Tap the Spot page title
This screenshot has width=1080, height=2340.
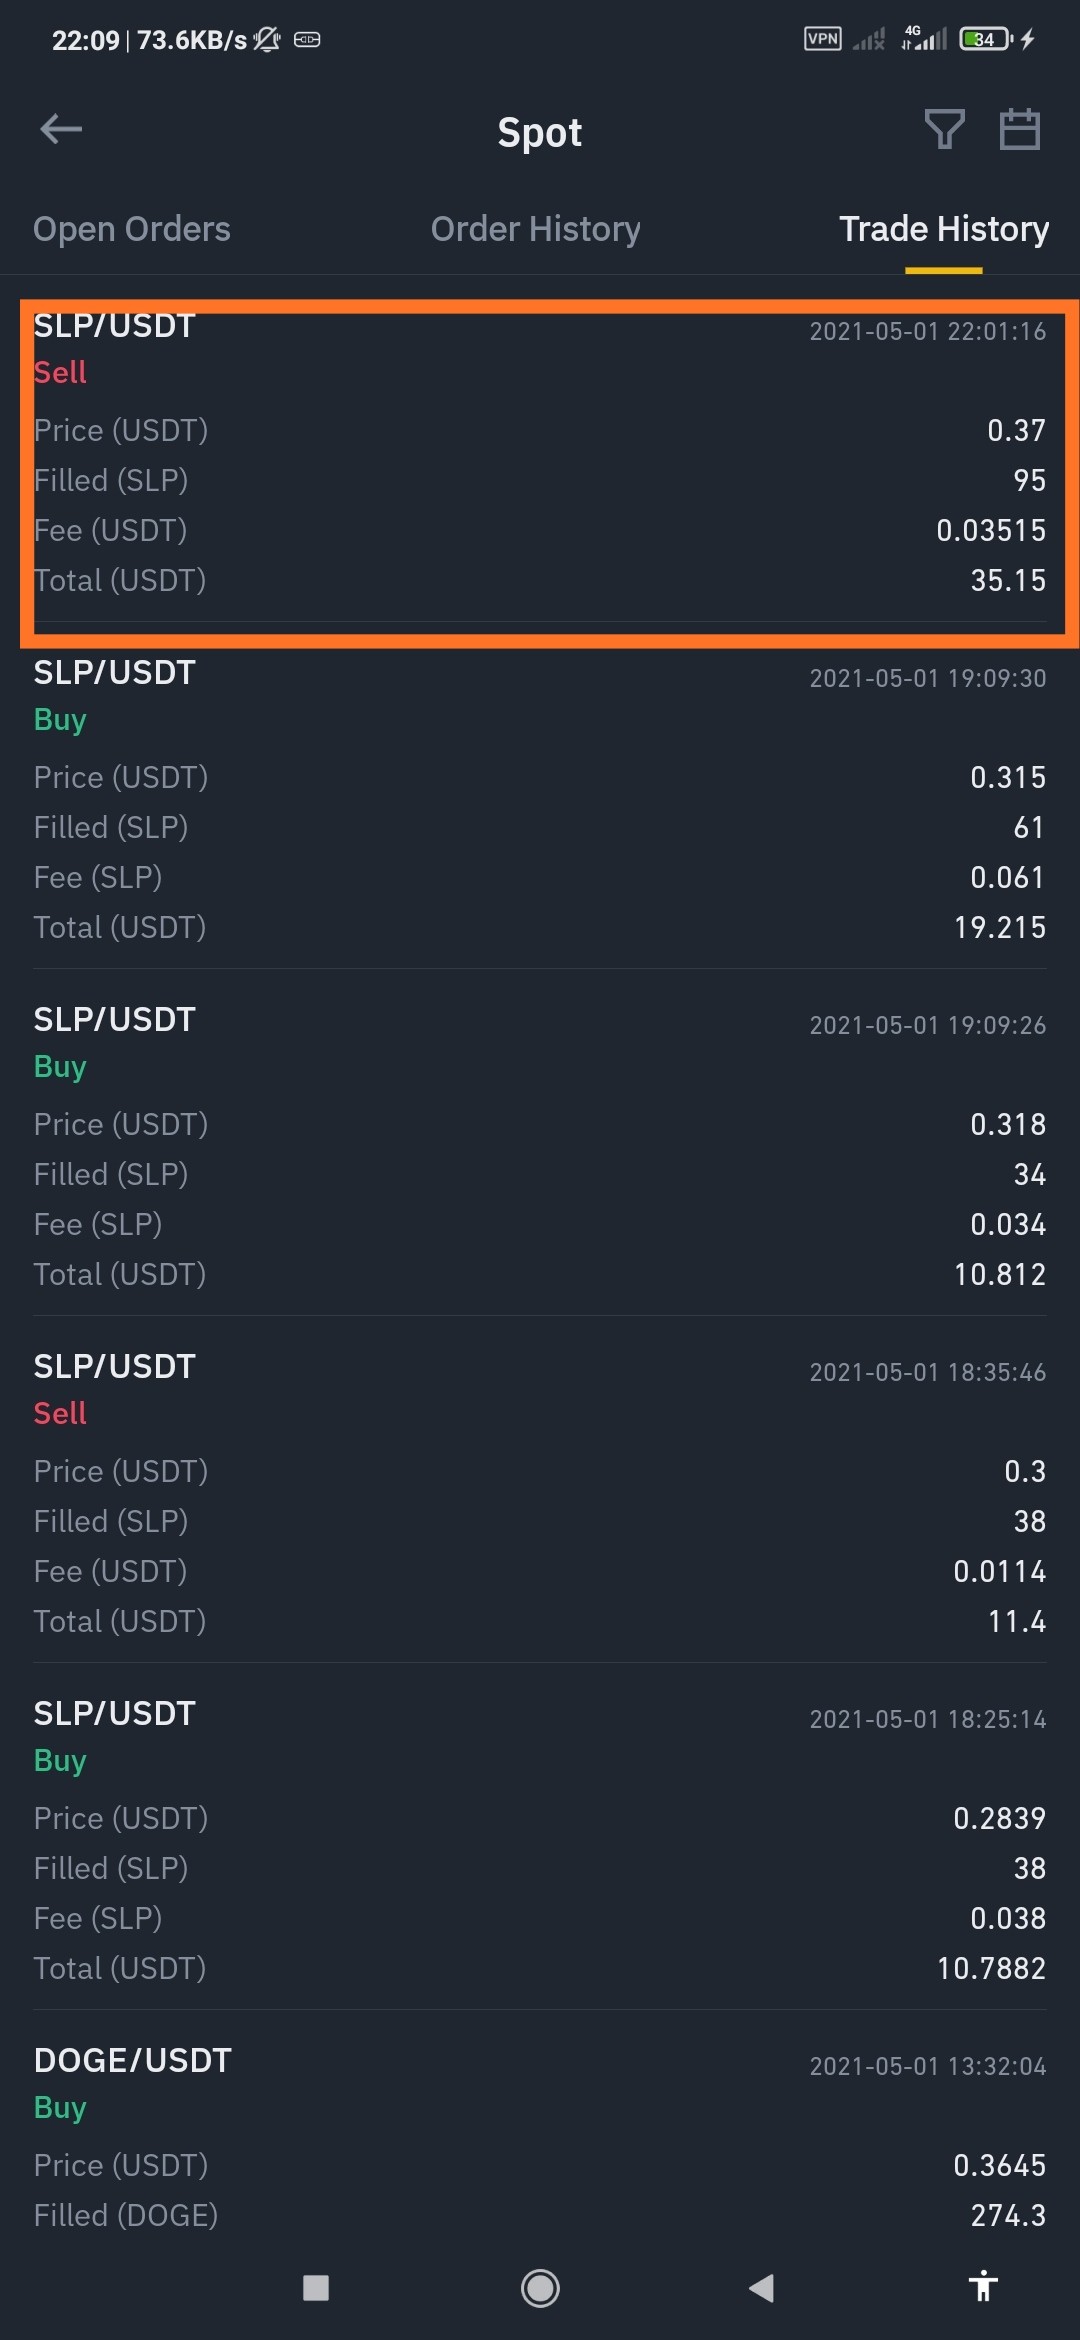(x=540, y=132)
